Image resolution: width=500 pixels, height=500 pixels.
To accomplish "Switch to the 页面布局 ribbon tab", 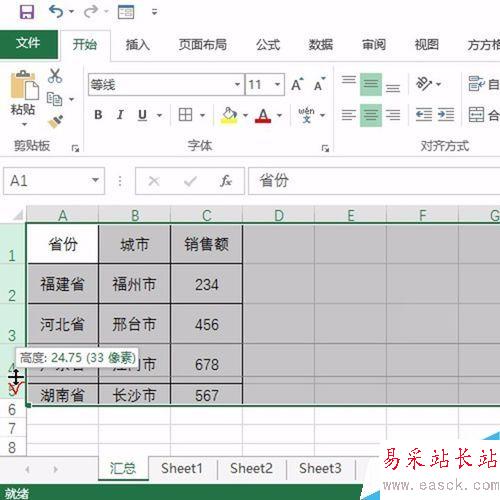I will pos(203,45).
